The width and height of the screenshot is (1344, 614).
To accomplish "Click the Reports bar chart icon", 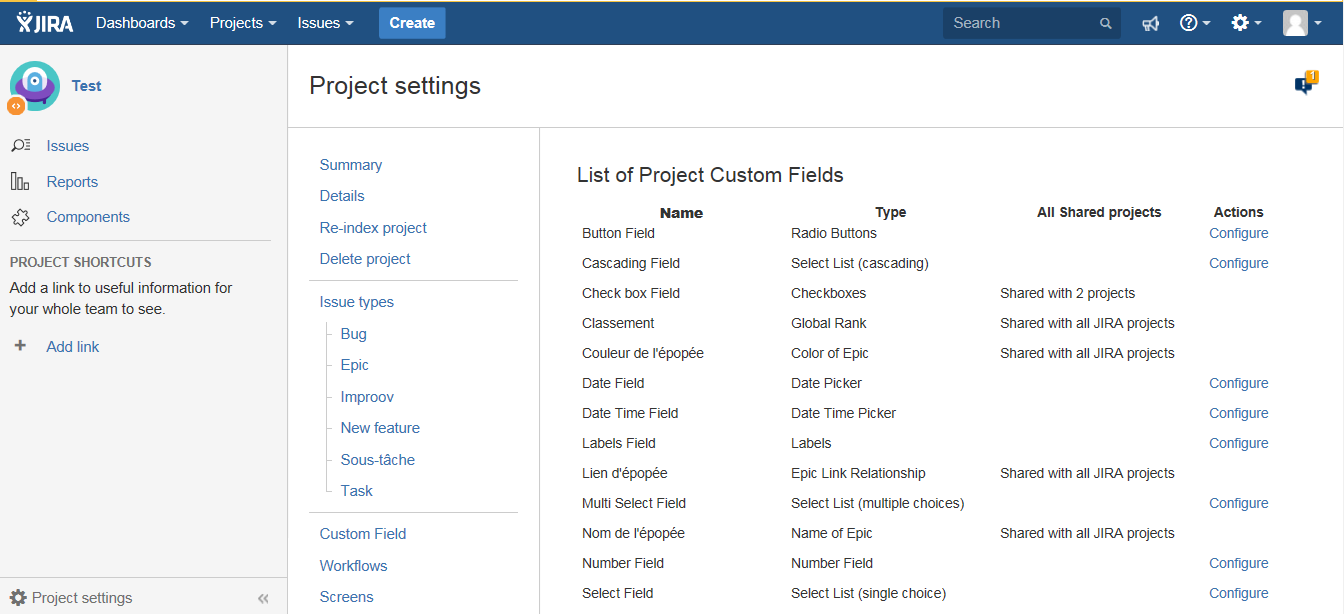I will [20, 181].
